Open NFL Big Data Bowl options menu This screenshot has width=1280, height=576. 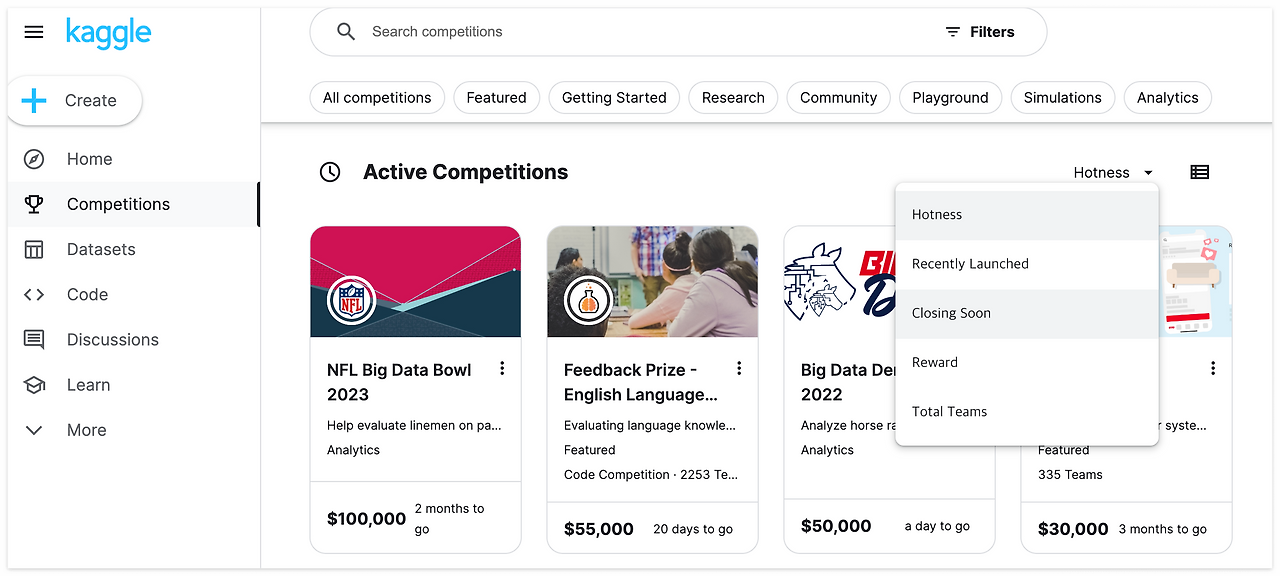point(502,369)
